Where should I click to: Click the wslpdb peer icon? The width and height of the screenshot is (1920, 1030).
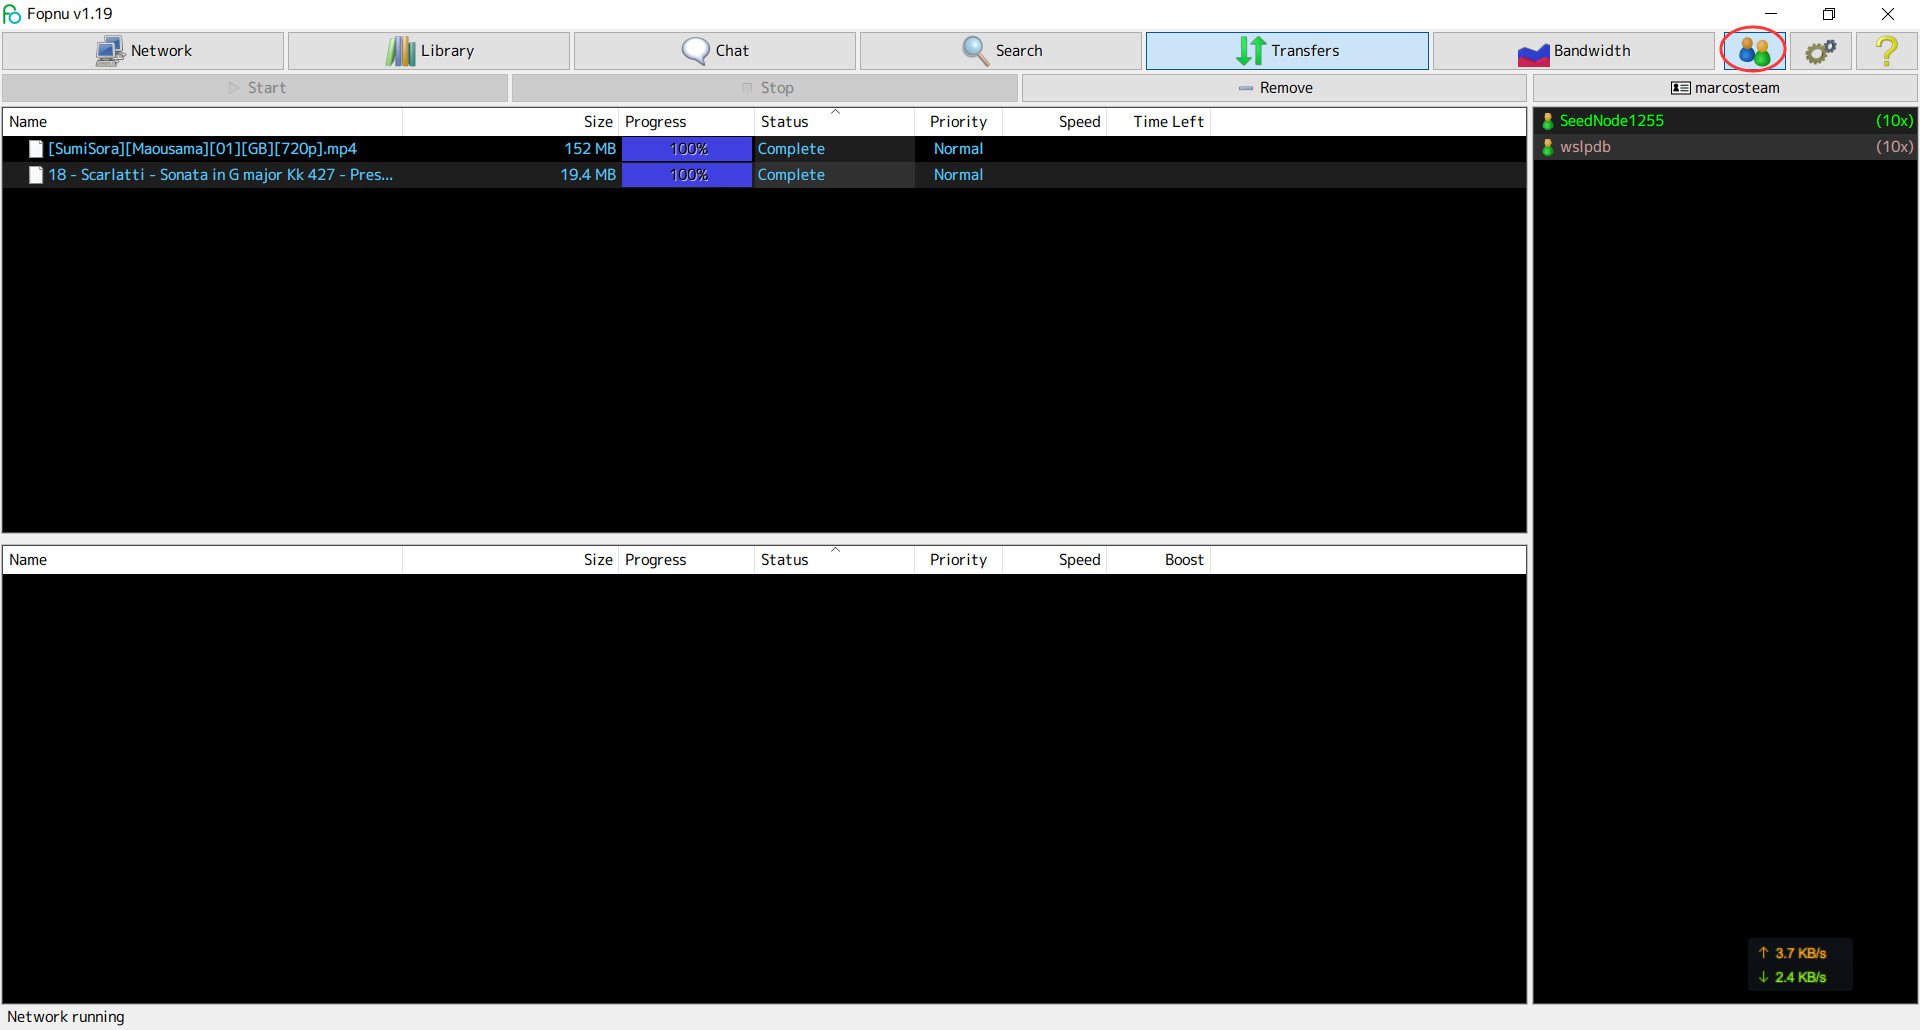tap(1547, 147)
